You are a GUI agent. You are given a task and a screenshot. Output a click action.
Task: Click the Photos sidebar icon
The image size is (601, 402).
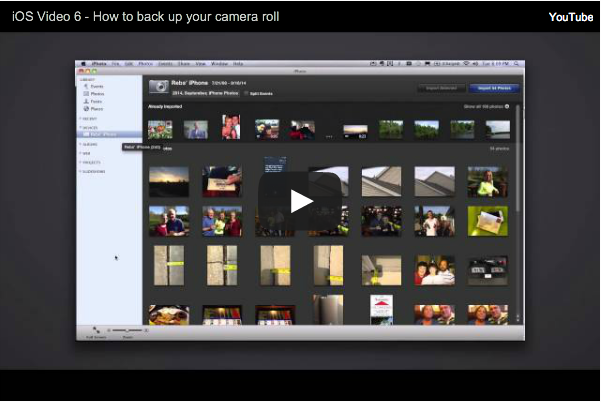86,94
